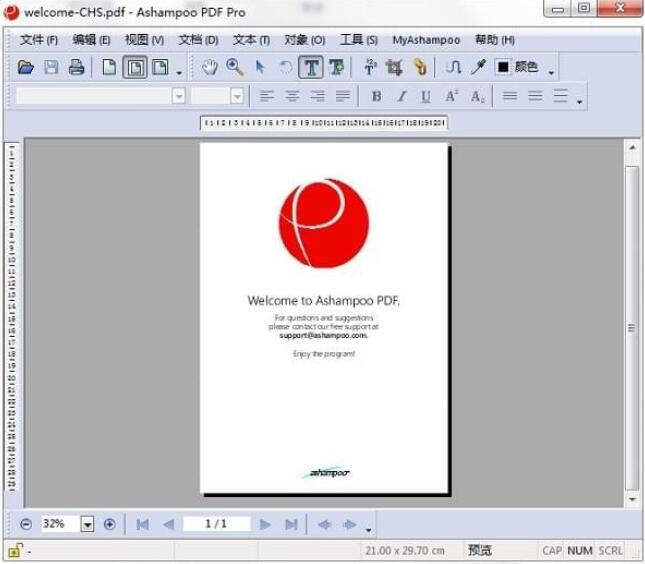The width and height of the screenshot is (645, 564).
Task: Open the font name dropdown
Action: 179,97
